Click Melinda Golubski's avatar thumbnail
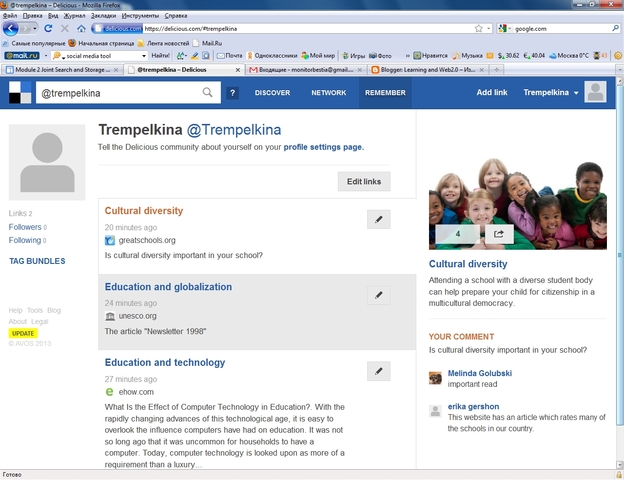Viewport: 624px width, 480px height. click(x=435, y=378)
